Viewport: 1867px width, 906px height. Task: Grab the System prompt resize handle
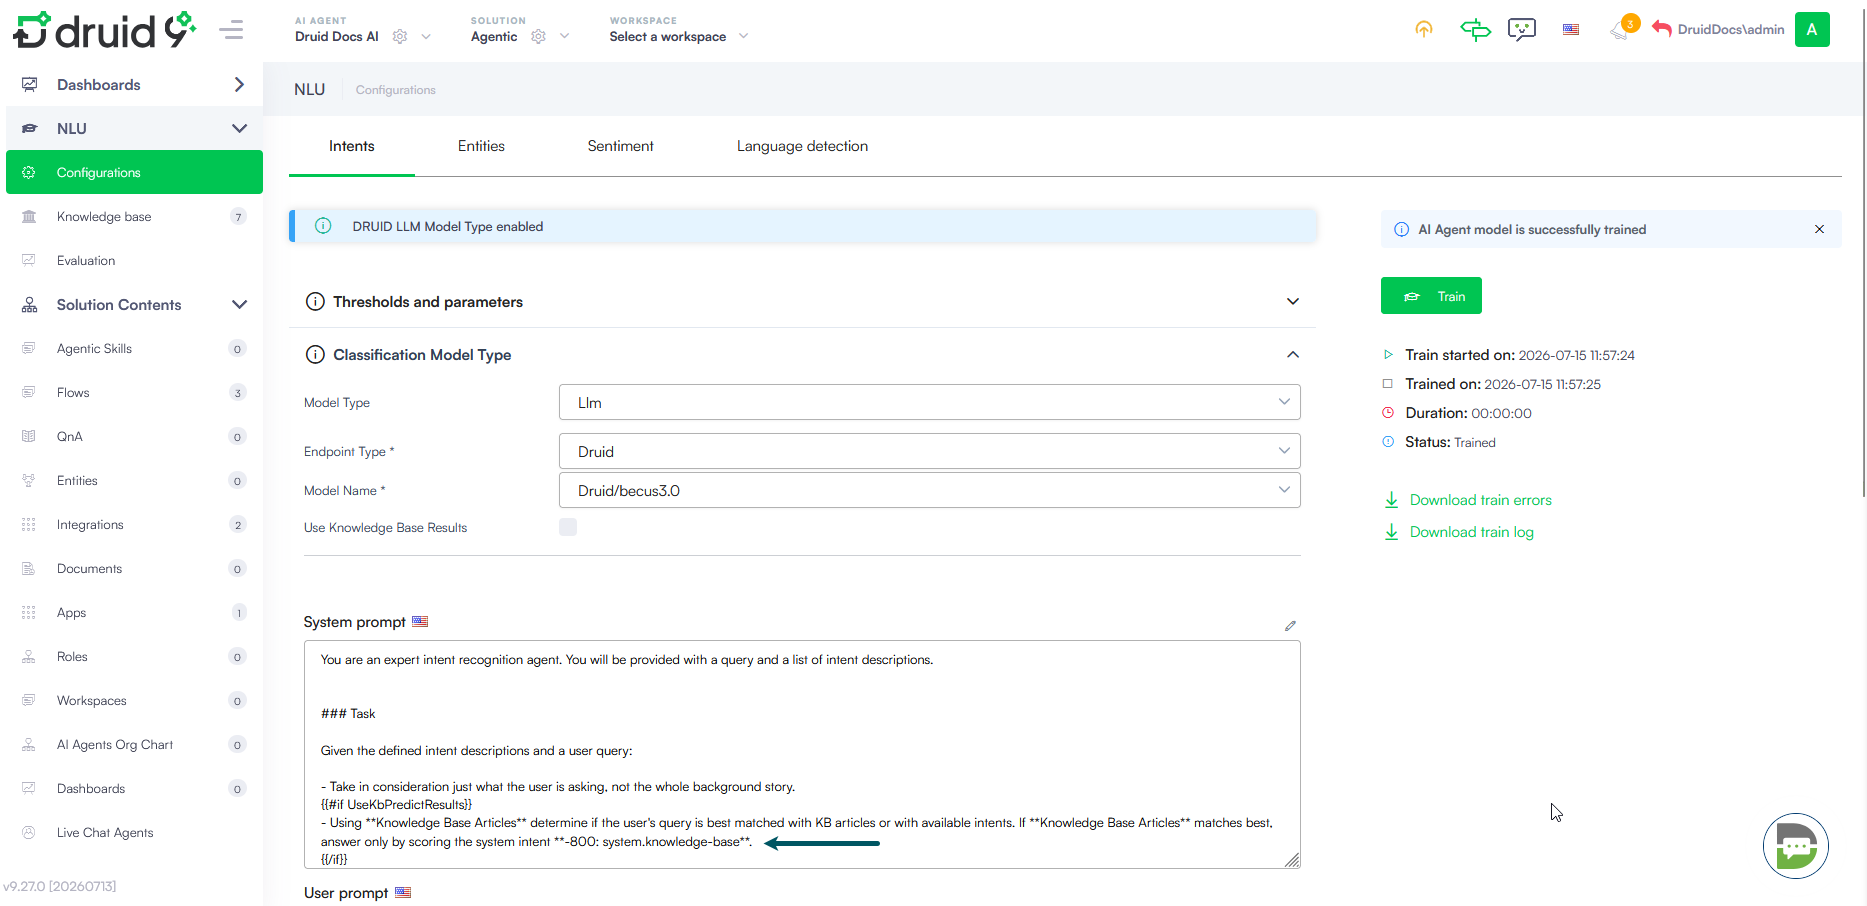click(1292, 860)
